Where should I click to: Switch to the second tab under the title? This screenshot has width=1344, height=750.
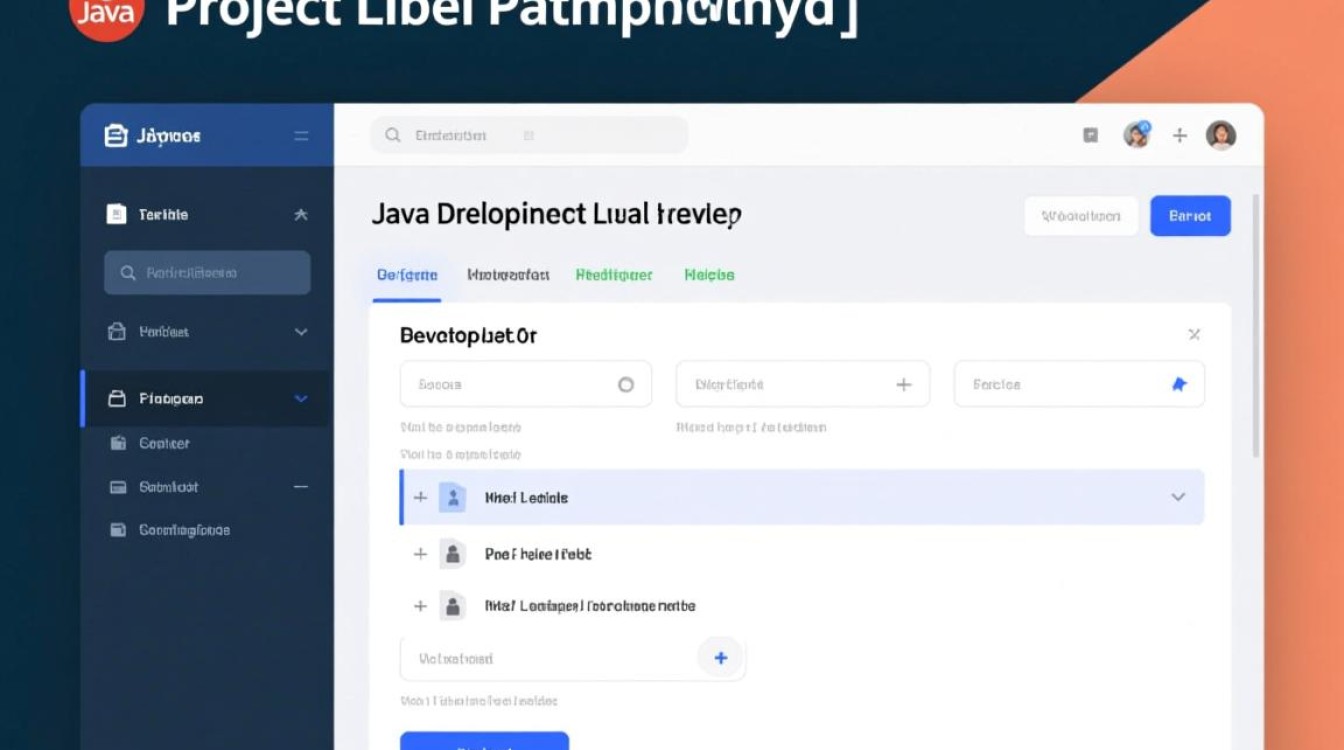point(508,275)
